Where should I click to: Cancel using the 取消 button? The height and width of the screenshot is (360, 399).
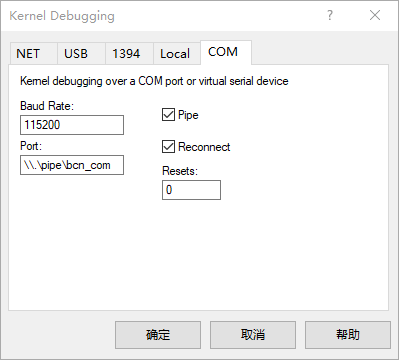[x=253, y=335]
